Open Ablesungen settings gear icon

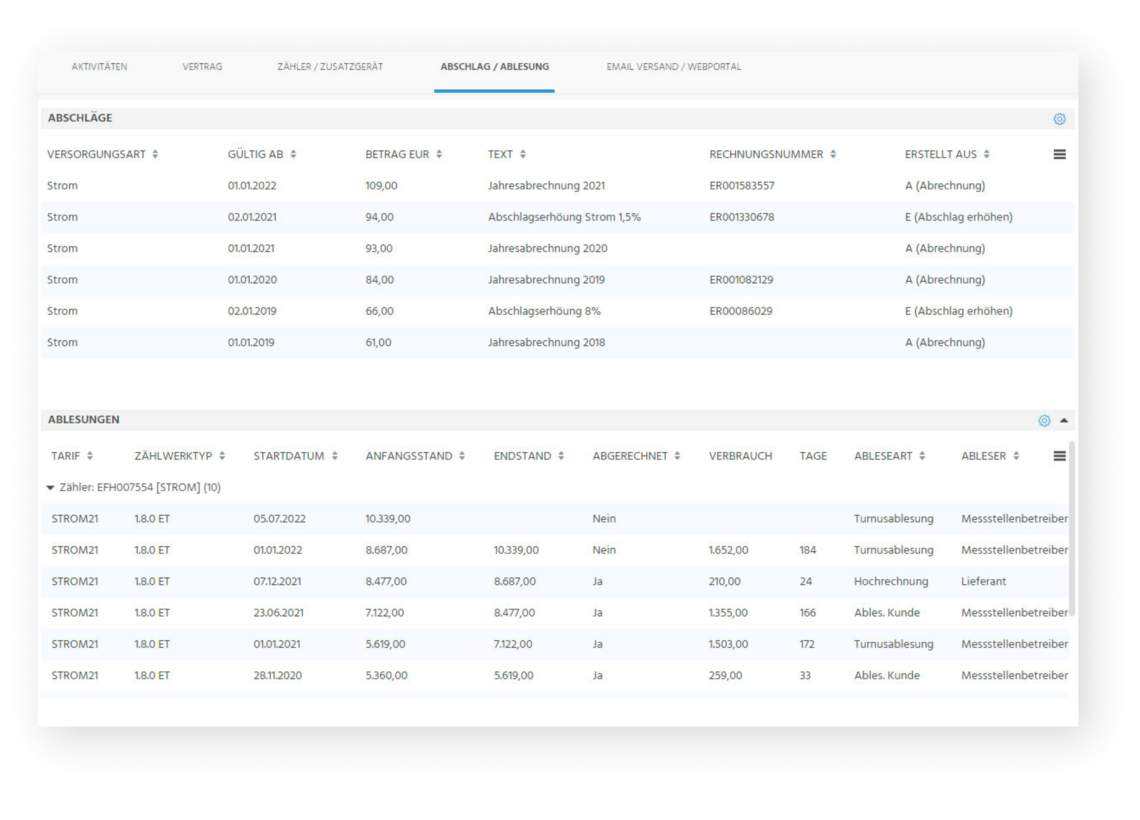(x=1044, y=421)
